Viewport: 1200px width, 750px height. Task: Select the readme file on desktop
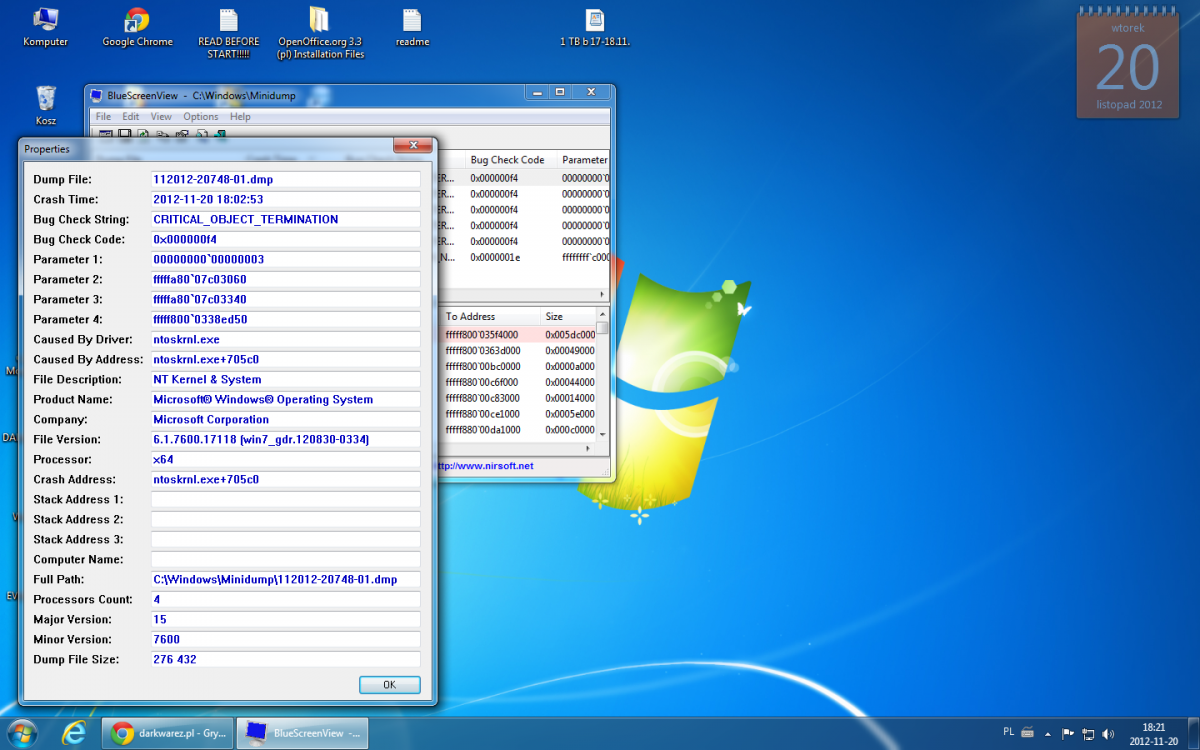pos(412,28)
